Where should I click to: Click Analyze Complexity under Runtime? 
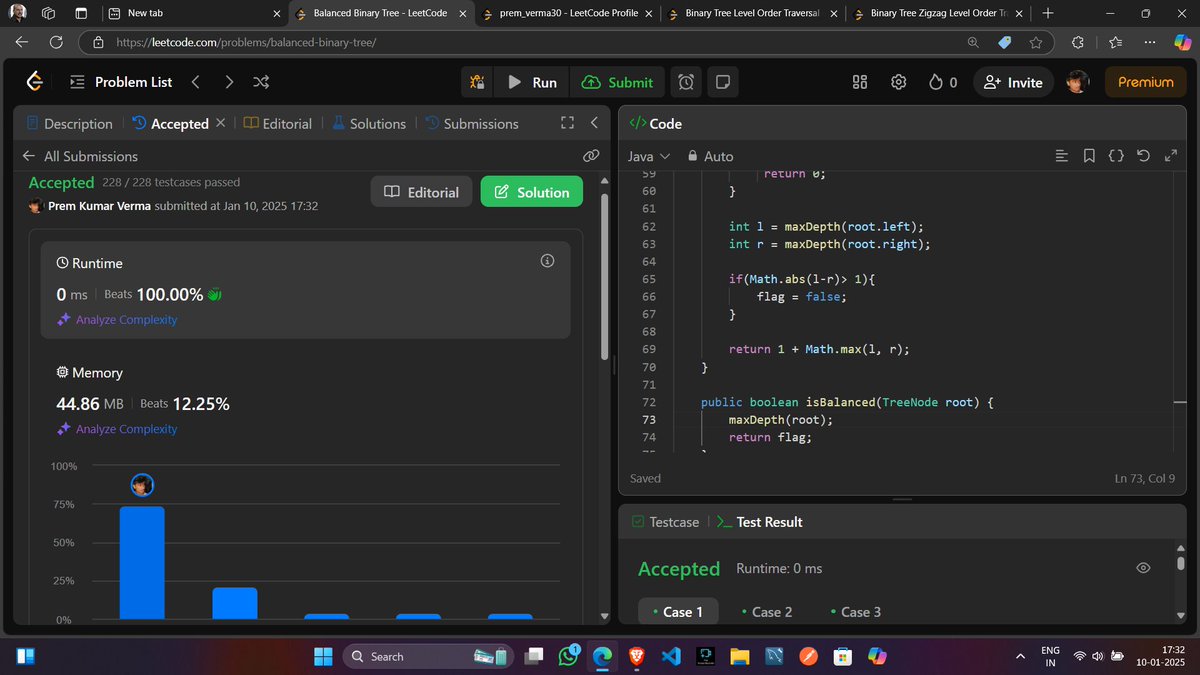click(x=117, y=319)
